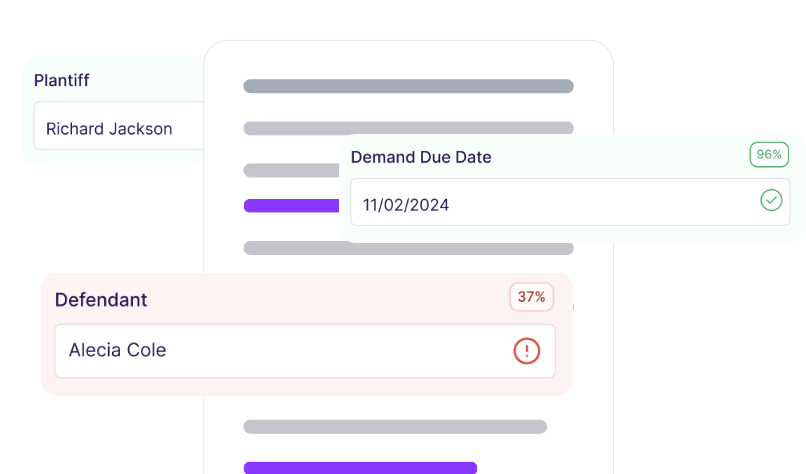Select the second gray line in document

coord(408,128)
